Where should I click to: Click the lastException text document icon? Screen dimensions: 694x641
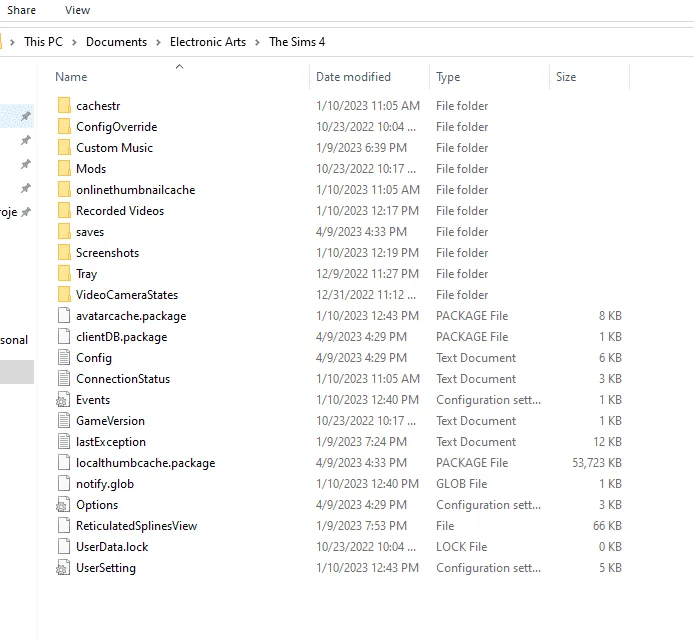pos(64,442)
